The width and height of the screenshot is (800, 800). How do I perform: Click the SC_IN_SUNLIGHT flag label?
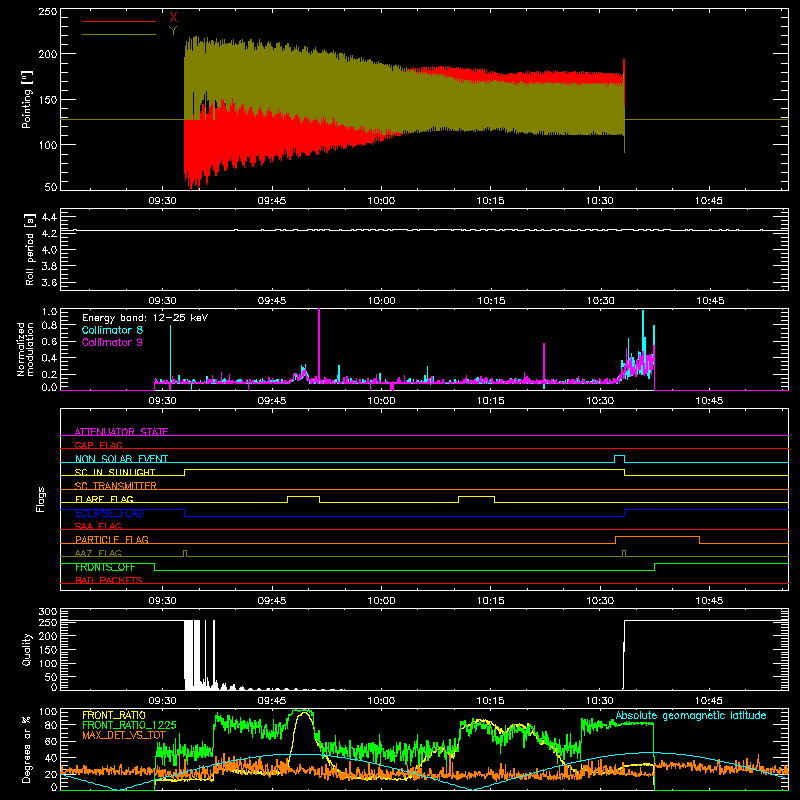[115, 472]
